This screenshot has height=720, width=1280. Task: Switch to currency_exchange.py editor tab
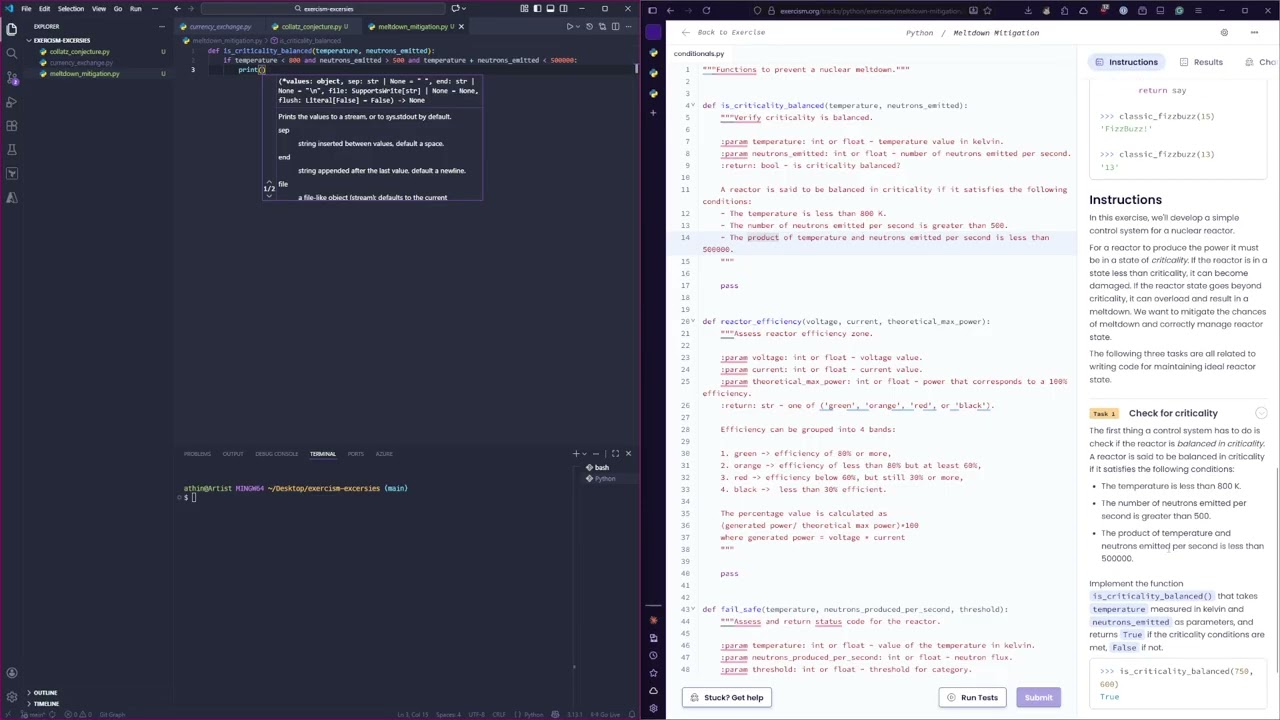[220, 27]
